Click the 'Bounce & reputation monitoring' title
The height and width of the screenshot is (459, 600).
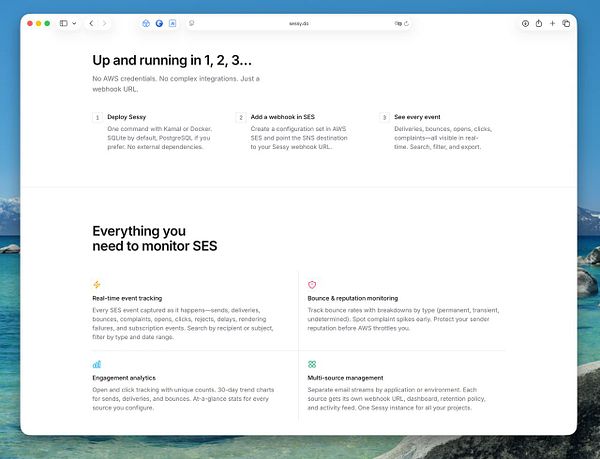tap(353, 298)
